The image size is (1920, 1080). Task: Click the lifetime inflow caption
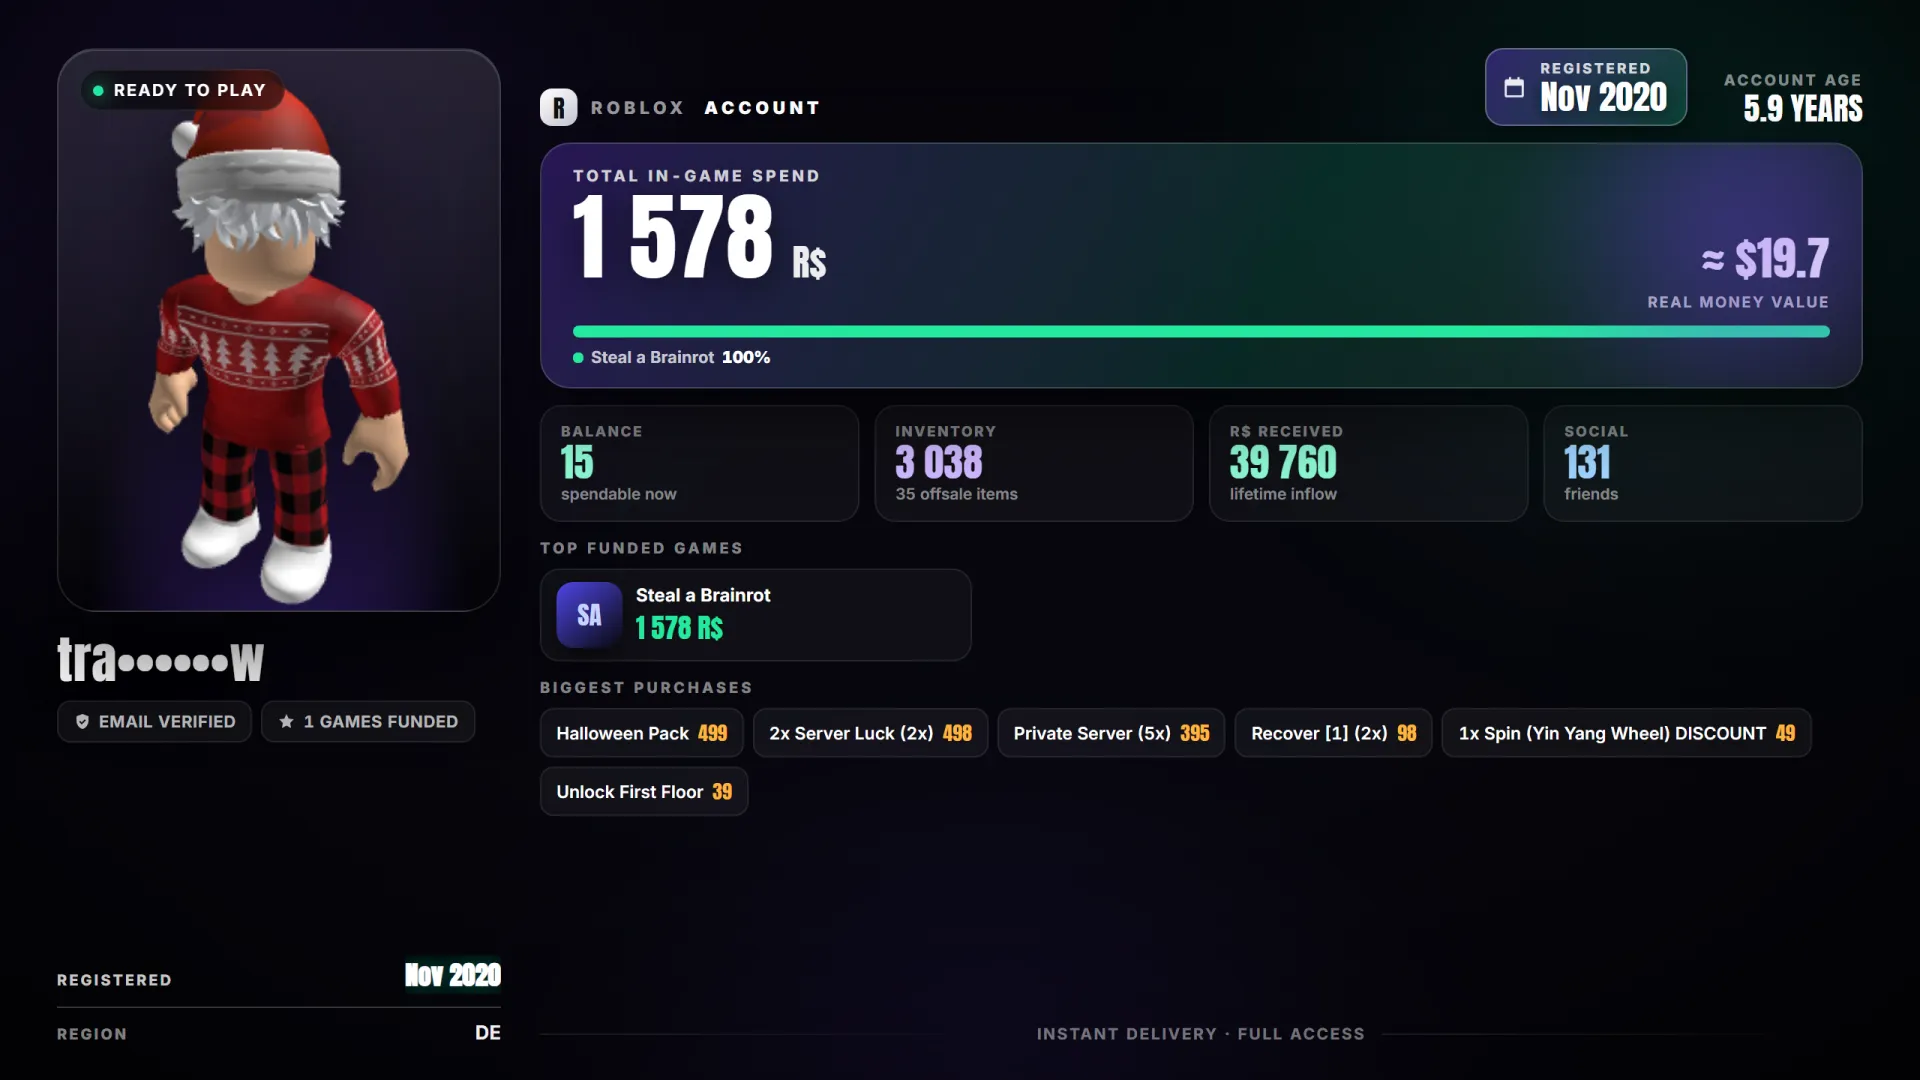[1283, 494]
